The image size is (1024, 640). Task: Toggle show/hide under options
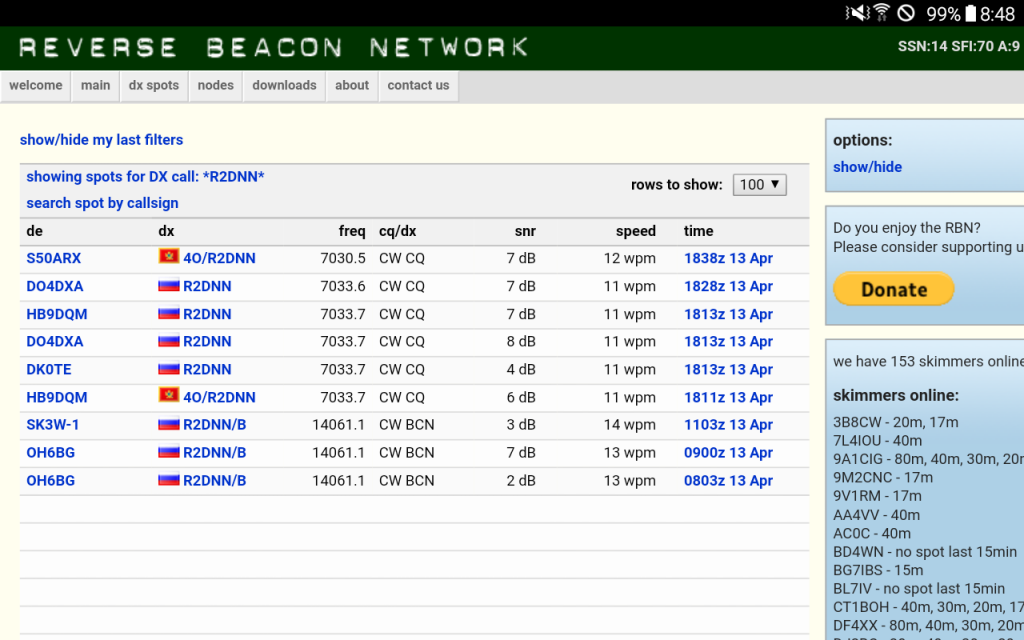pos(867,167)
